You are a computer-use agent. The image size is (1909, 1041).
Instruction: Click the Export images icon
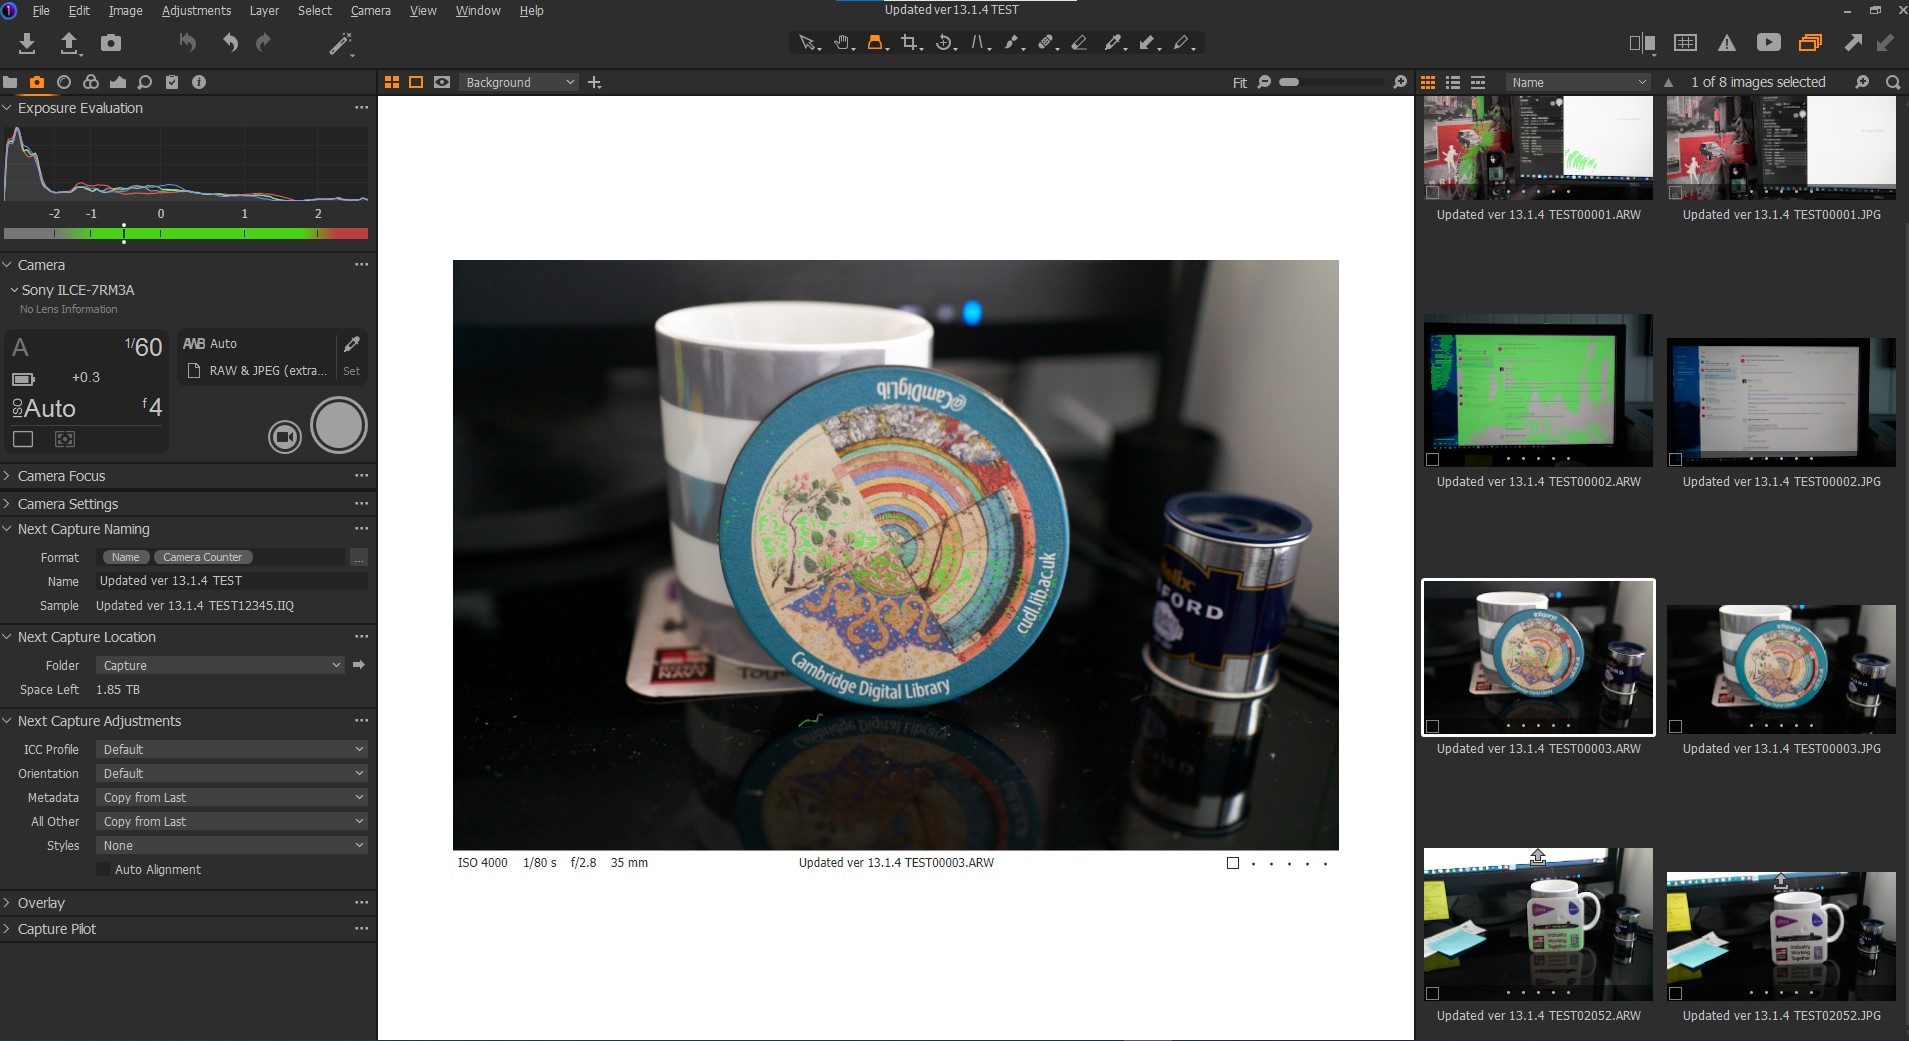pyautogui.click(x=69, y=43)
